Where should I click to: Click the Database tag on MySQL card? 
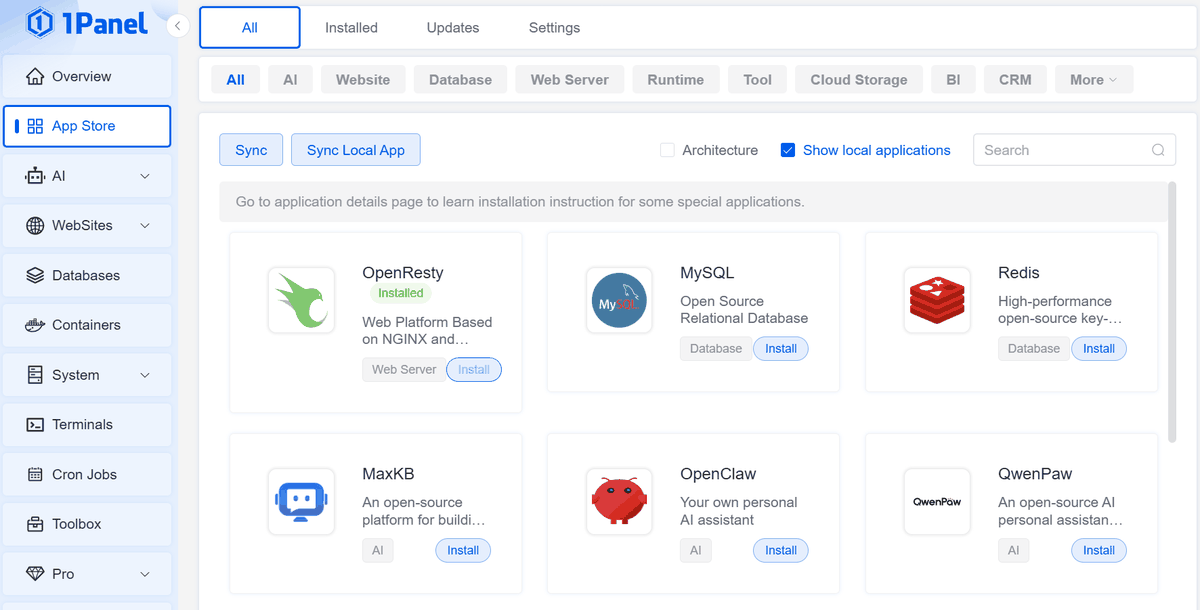tap(716, 349)
